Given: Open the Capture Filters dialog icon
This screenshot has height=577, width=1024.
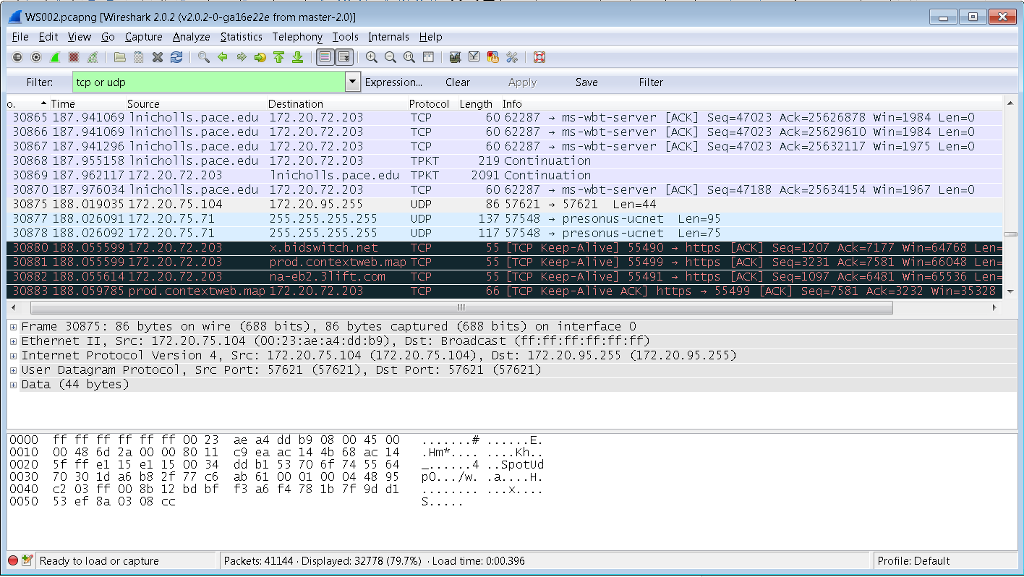Looking at the screenshot, I should (x=454, y=57).
